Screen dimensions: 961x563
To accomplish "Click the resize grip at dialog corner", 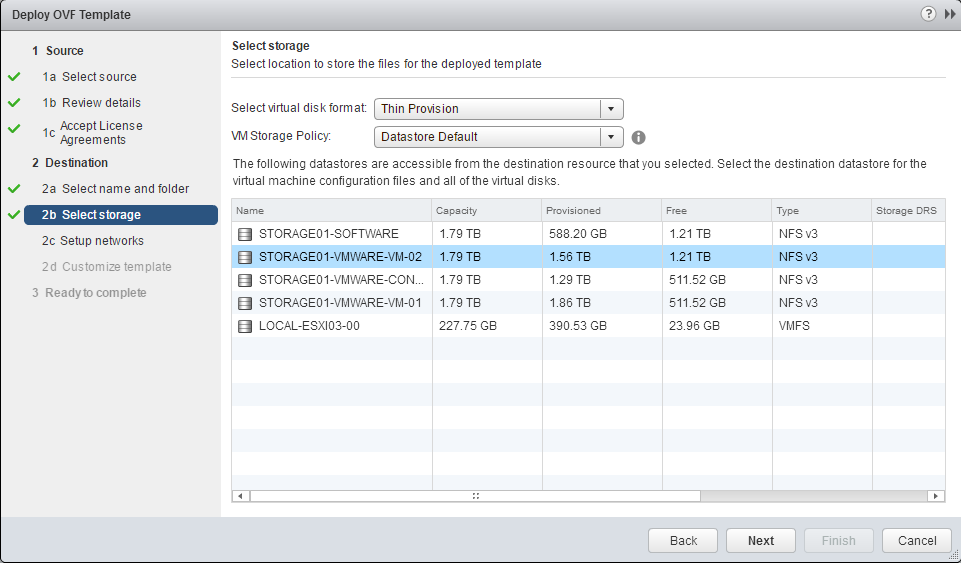I will click(x=953, y=555).
